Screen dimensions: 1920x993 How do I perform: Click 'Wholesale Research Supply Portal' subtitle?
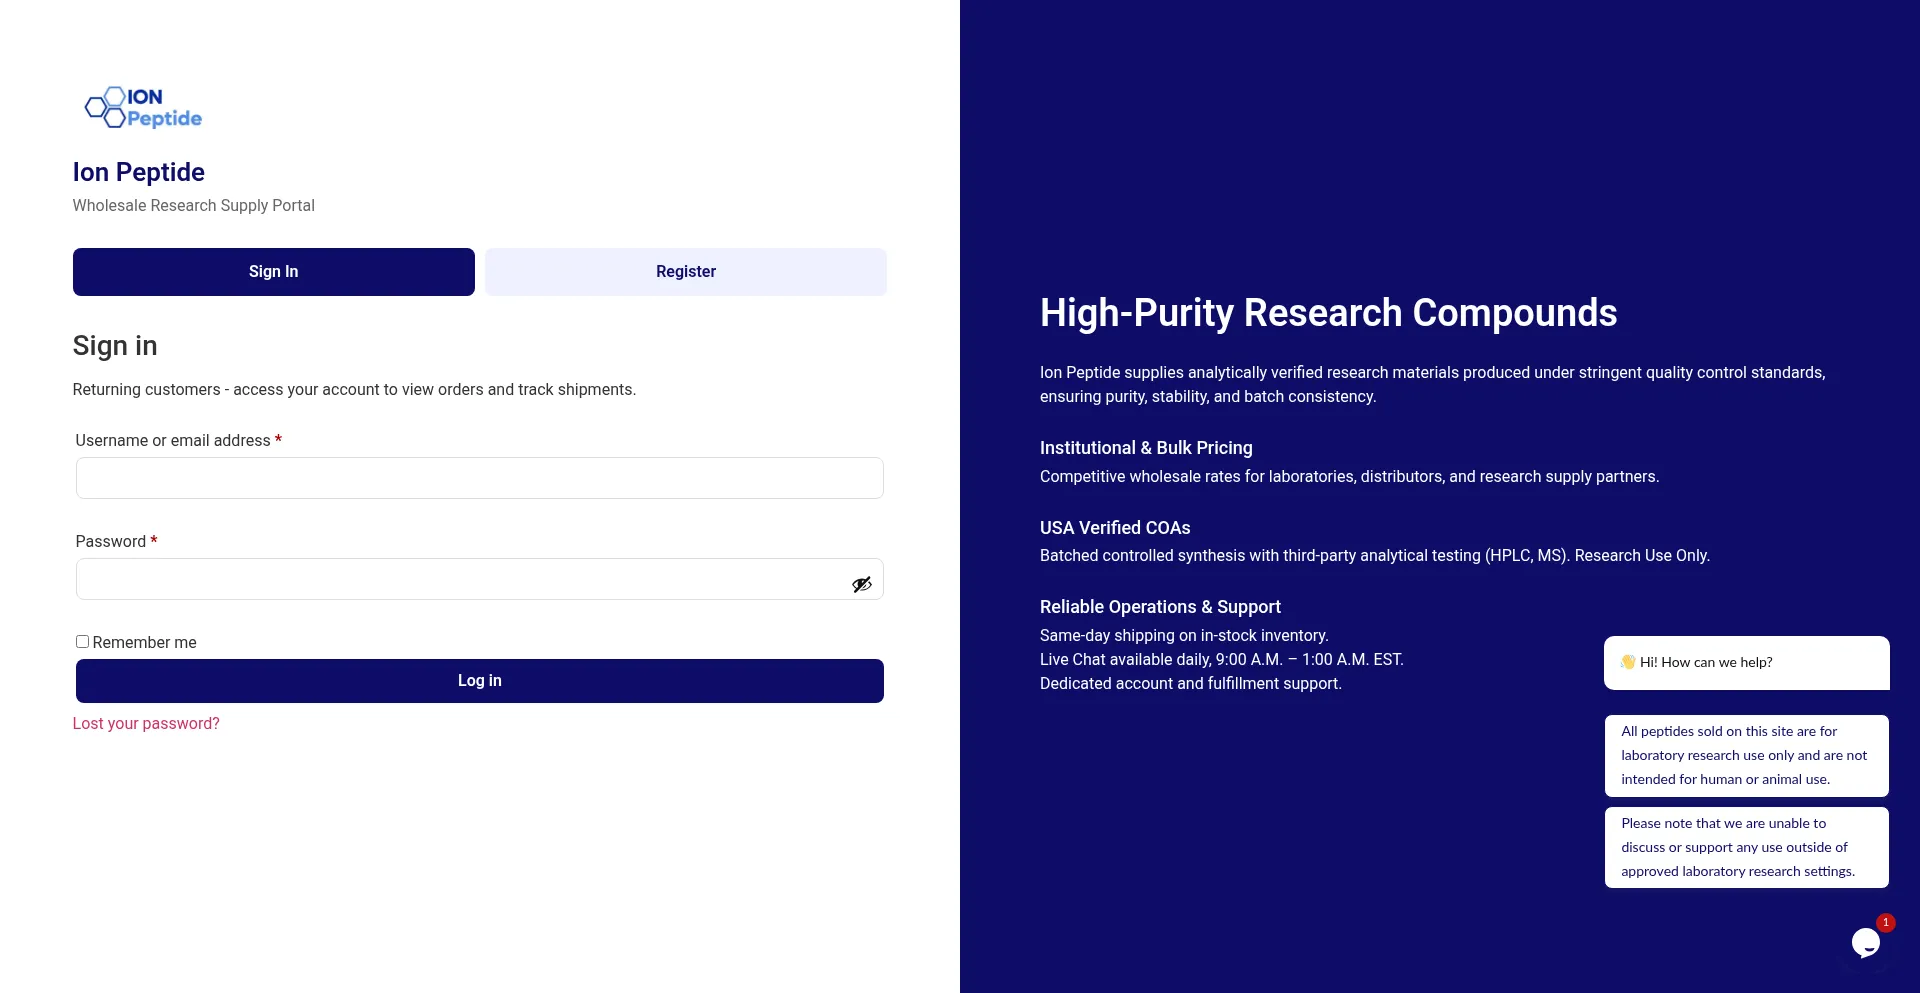coord(194,206)
